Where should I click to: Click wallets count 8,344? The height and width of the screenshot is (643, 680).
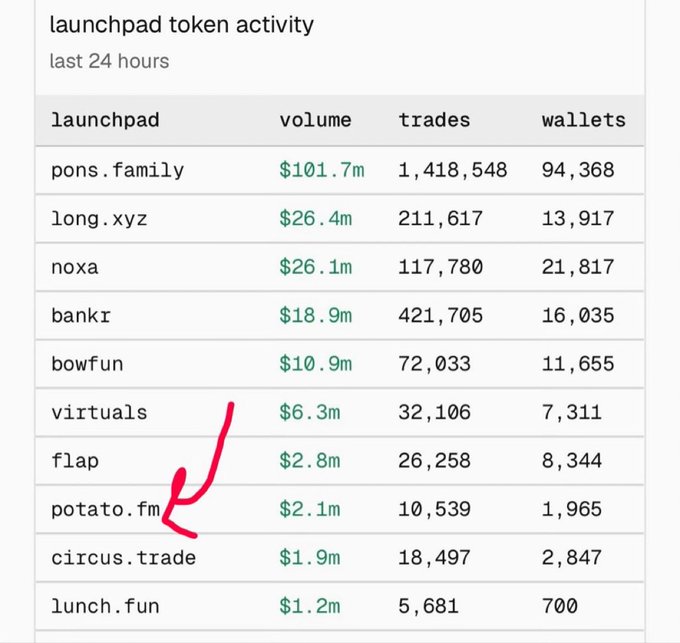coord(572,461)
